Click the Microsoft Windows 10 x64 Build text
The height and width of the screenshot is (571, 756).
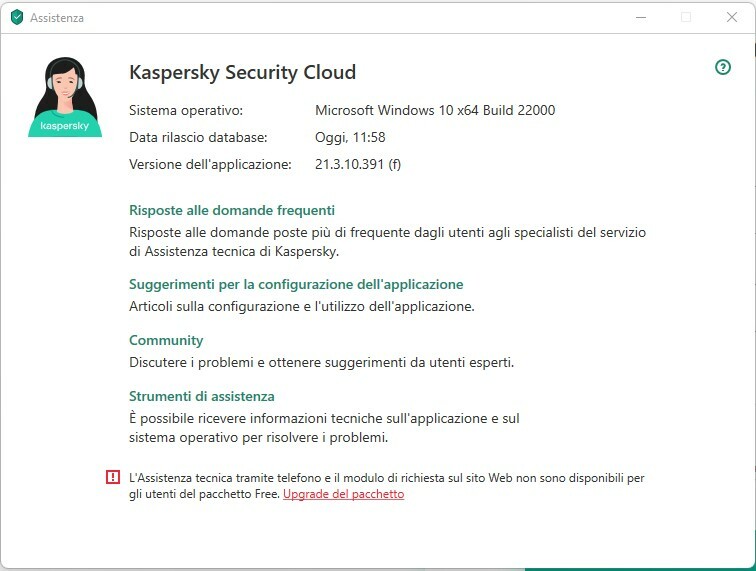click(435, 110)
